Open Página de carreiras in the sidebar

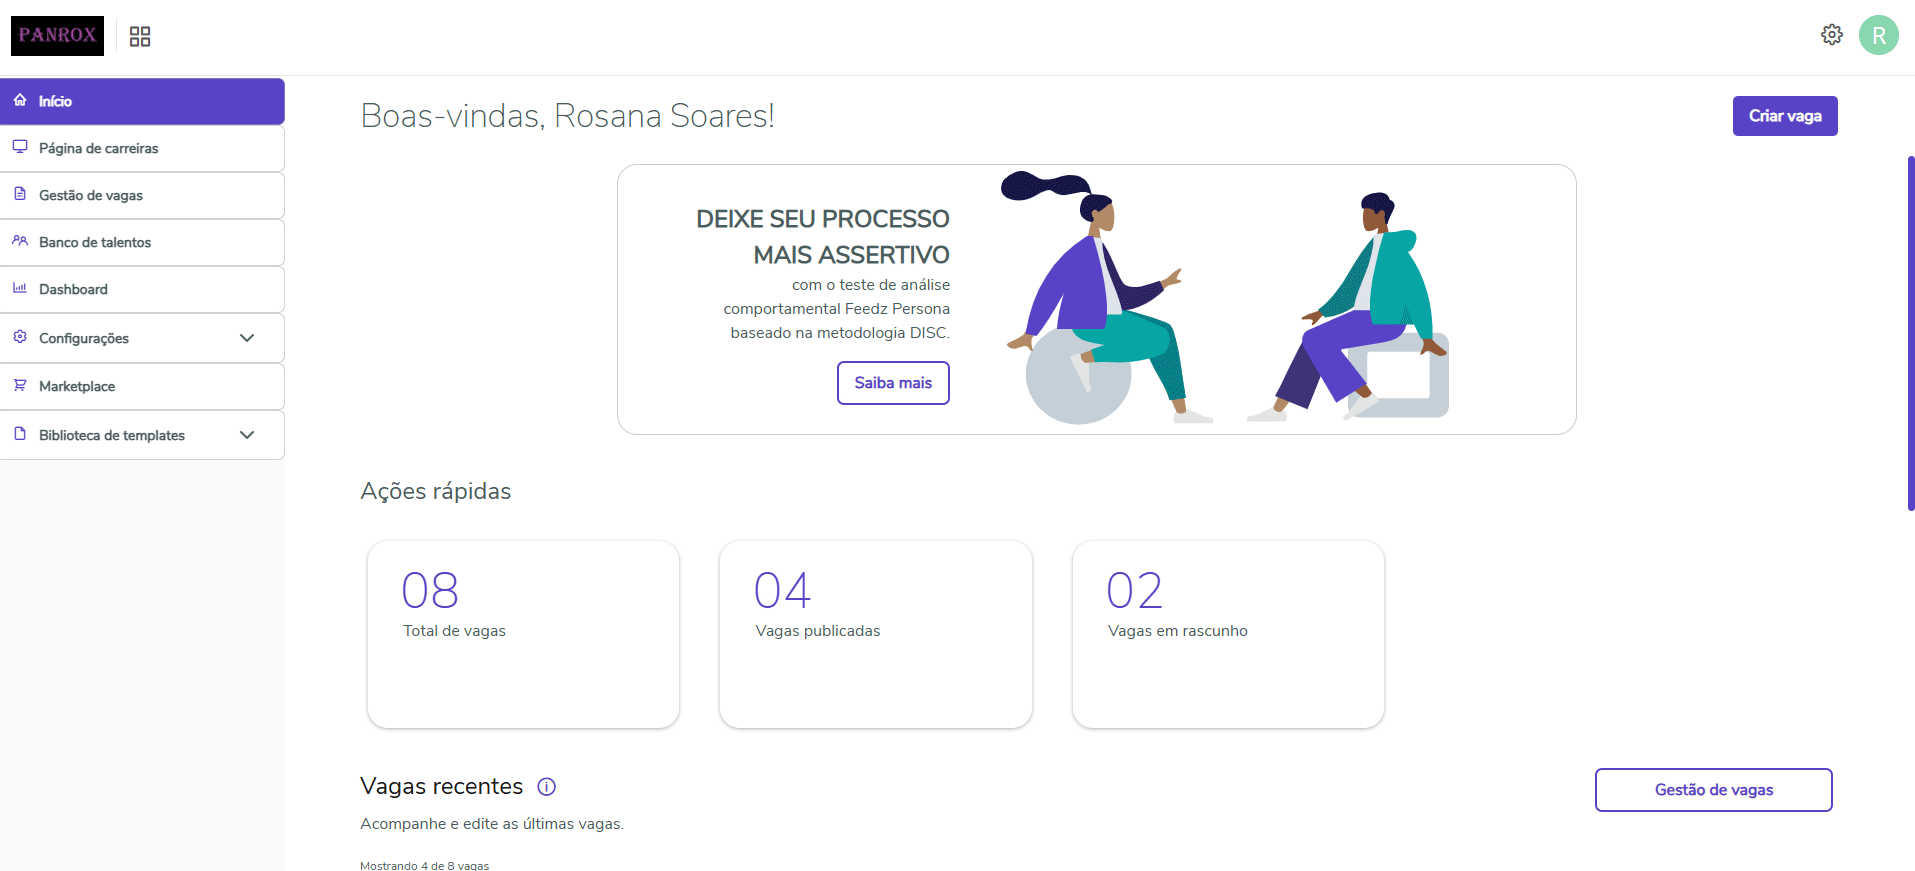click(x=142, y=148)
